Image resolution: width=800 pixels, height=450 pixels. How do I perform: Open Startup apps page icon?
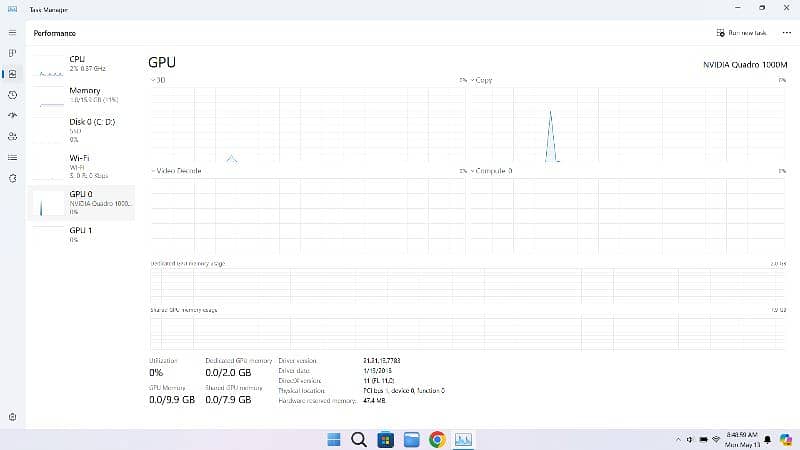click(x=12, y=115)
